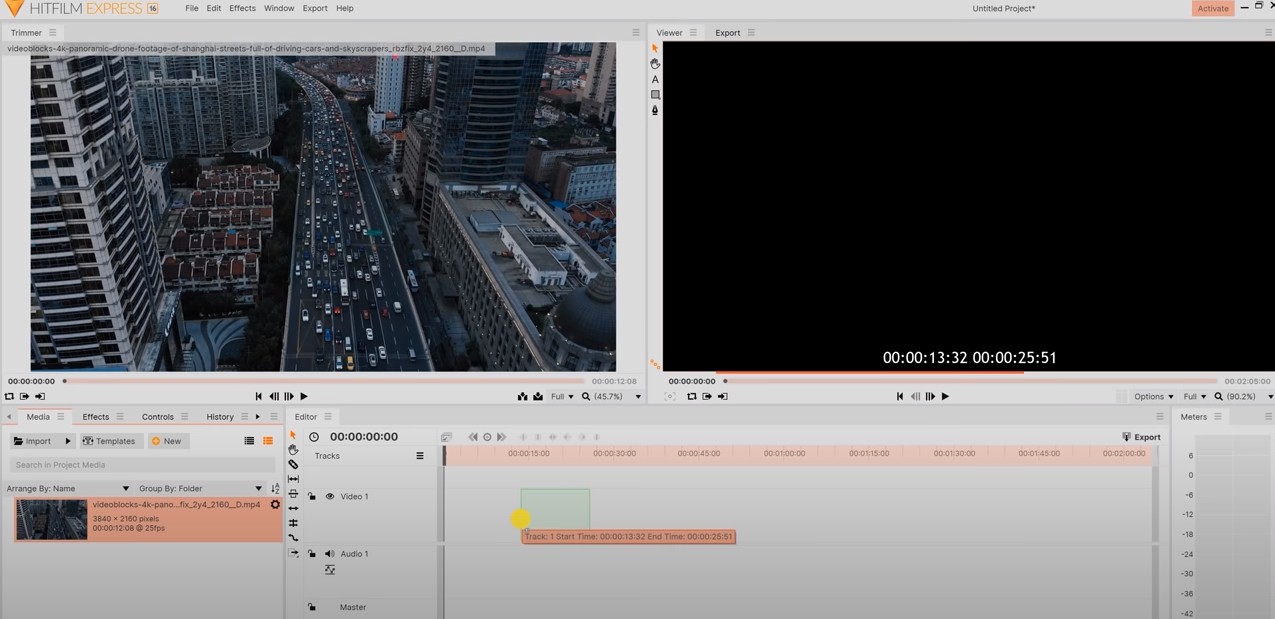The width and height of the screenshot is (1275, 619).
Task: Select the Slice tool in Editor
Action: click(x=293, y=464)
